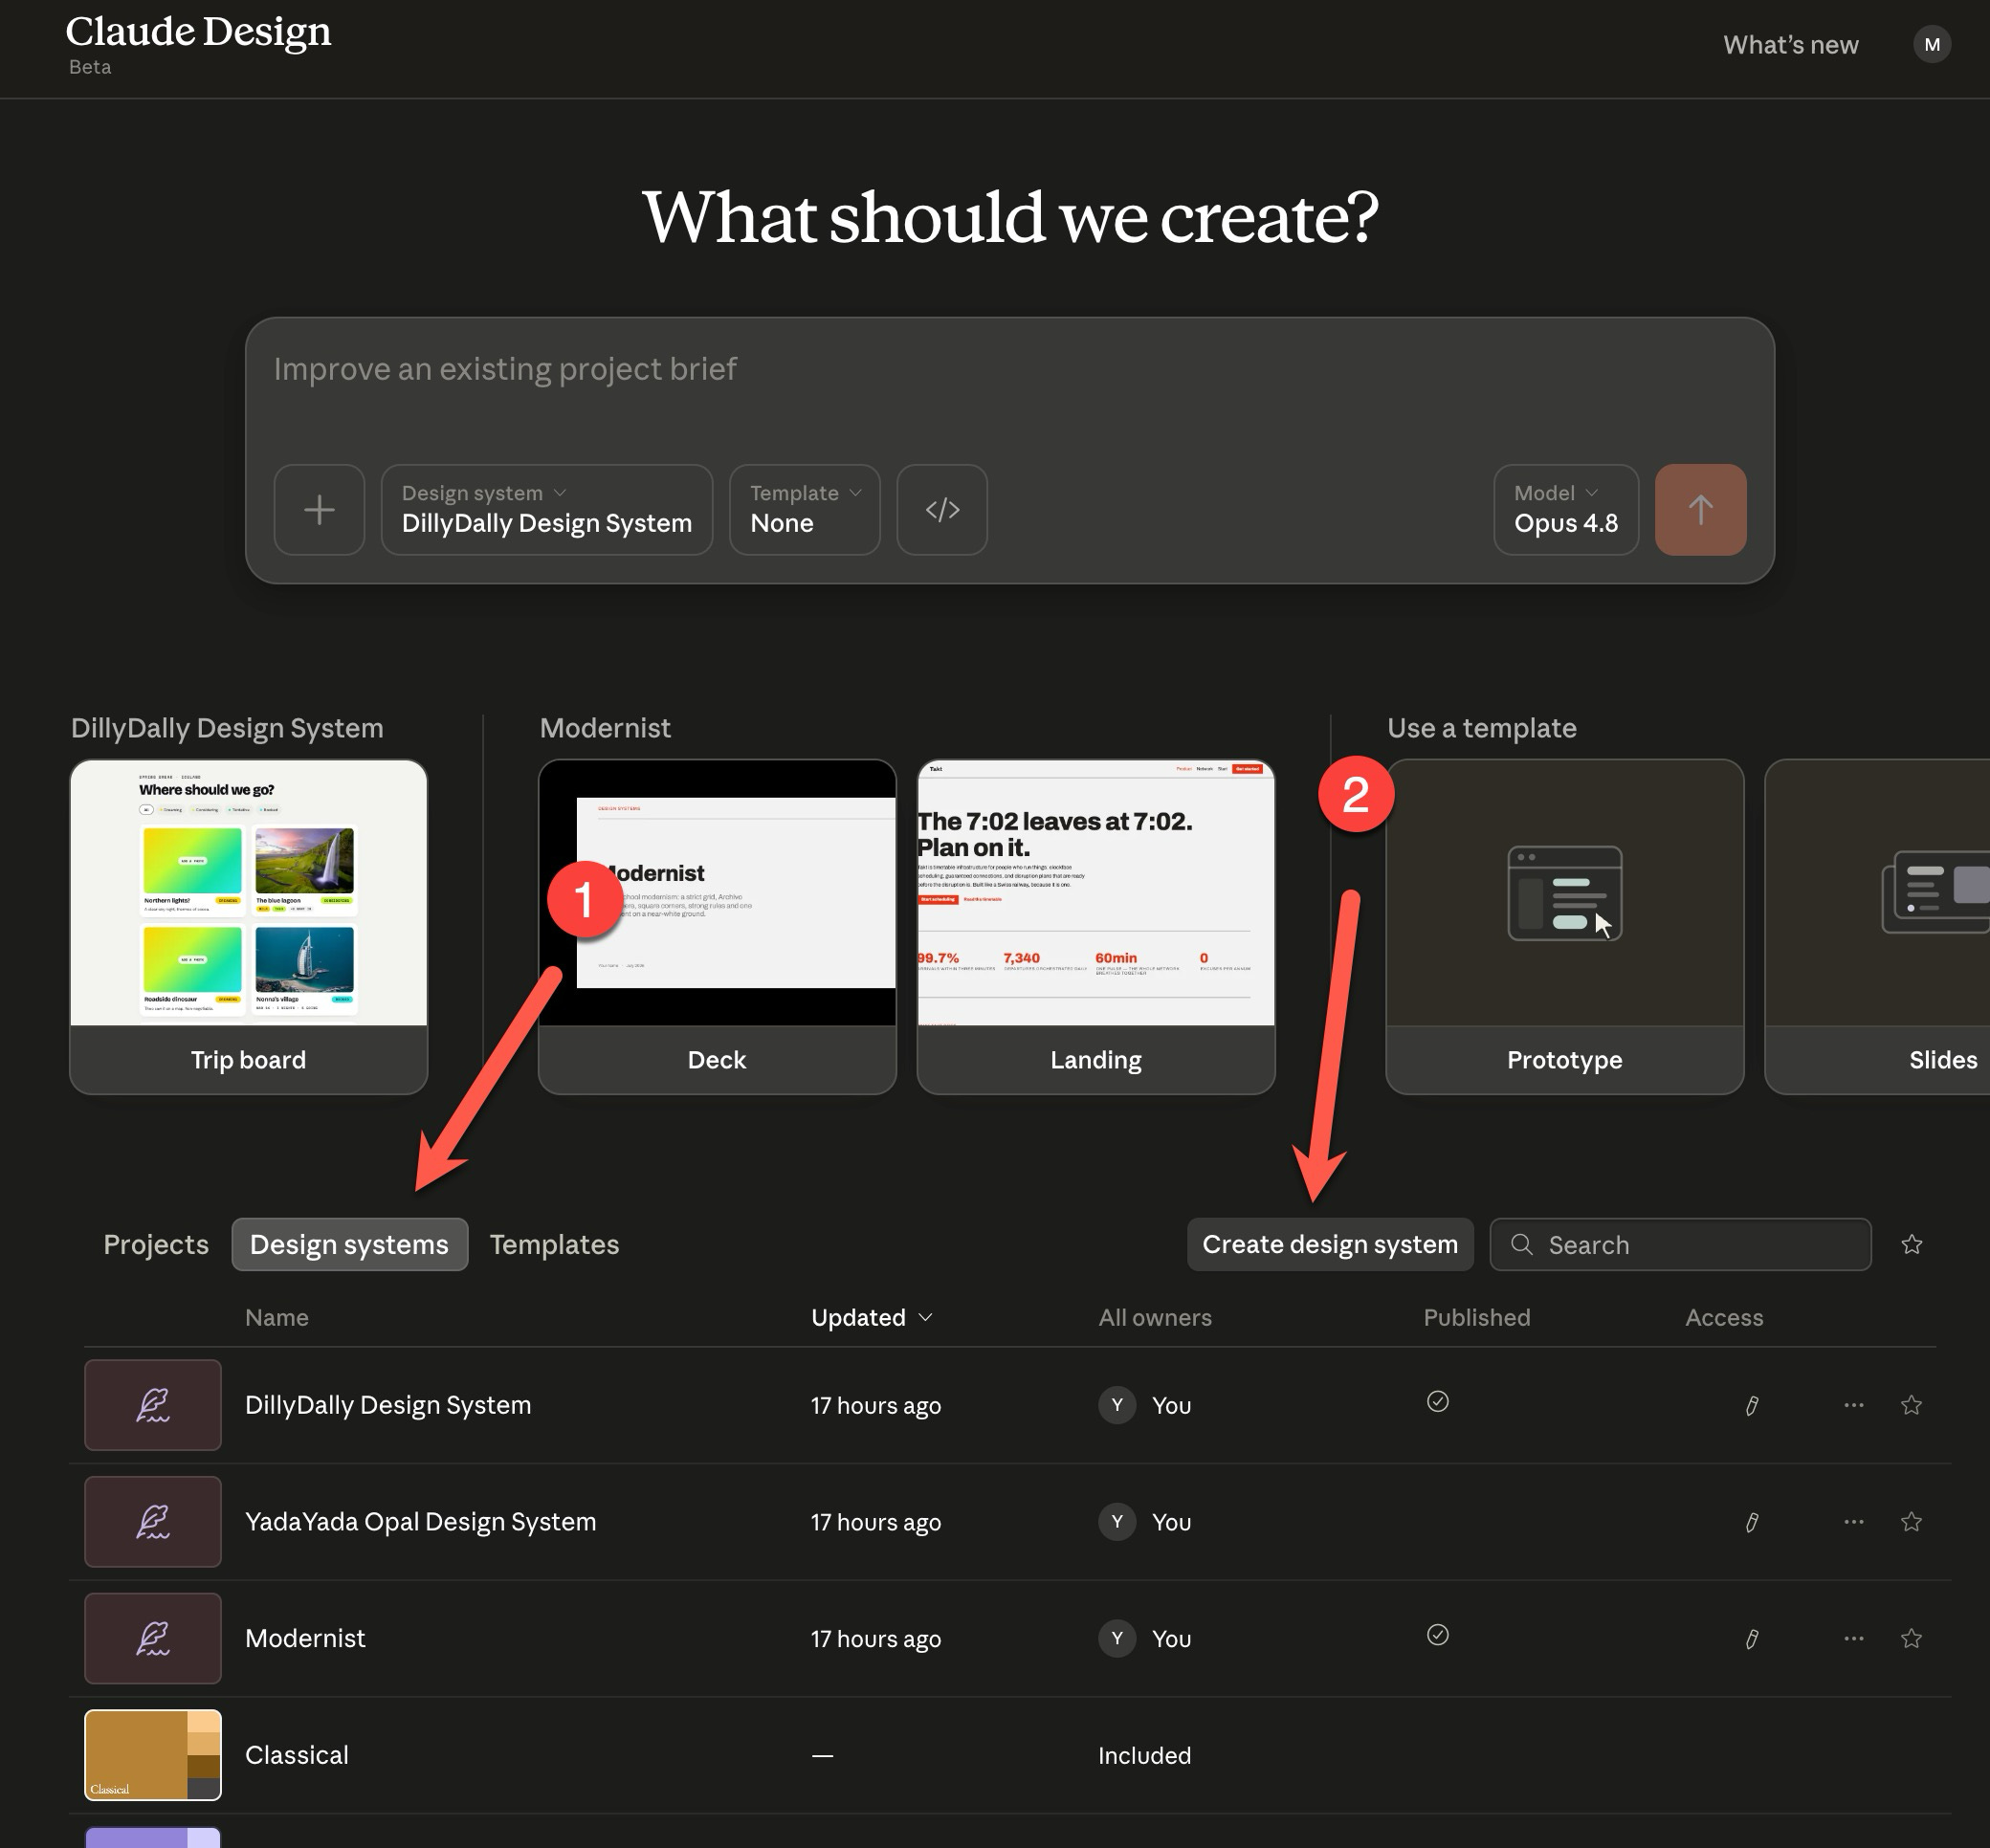Switch to the Projects tab

(x=156, y=1245)
